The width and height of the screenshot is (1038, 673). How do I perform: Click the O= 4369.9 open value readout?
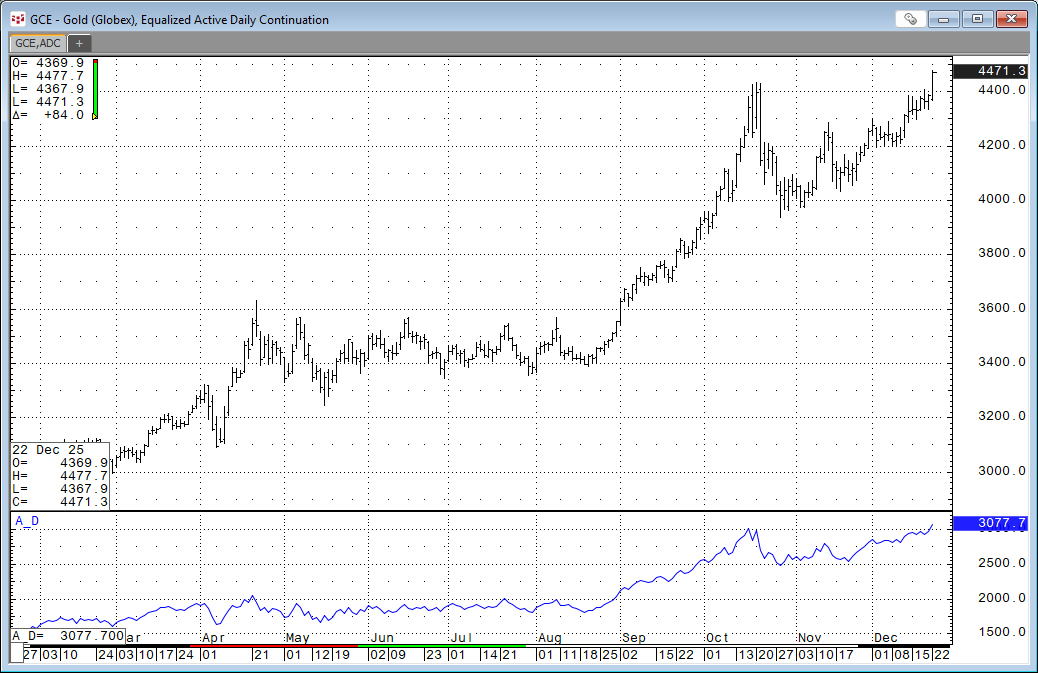click(47, 62)
